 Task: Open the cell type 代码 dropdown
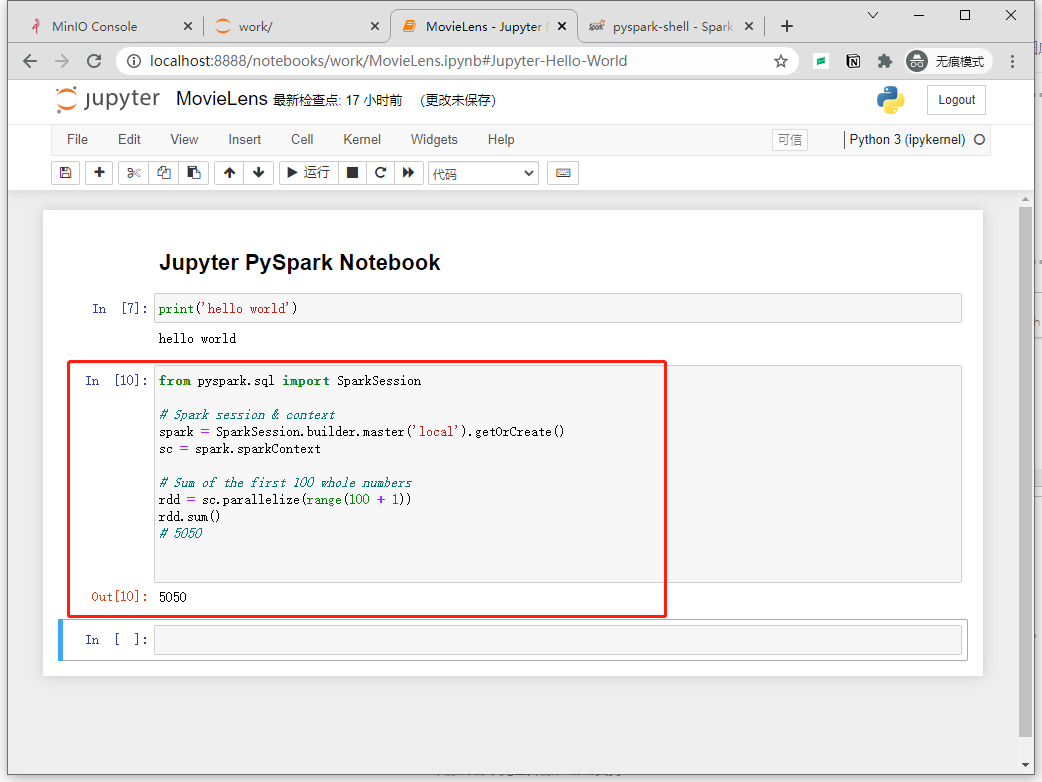click(x=483, y=173)
